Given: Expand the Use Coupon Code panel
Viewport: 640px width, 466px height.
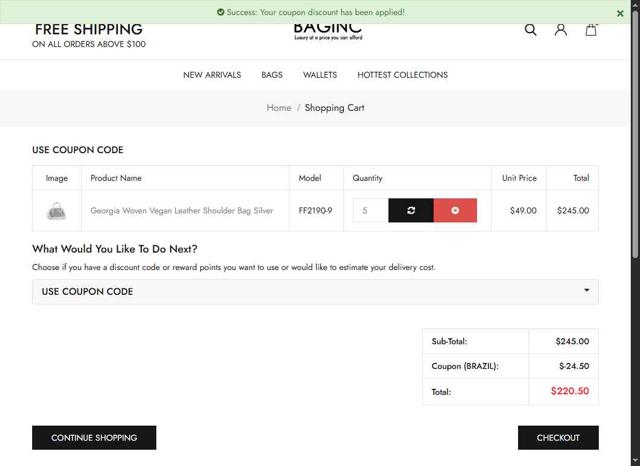Looking at the screenshot, I should point(315,292).
